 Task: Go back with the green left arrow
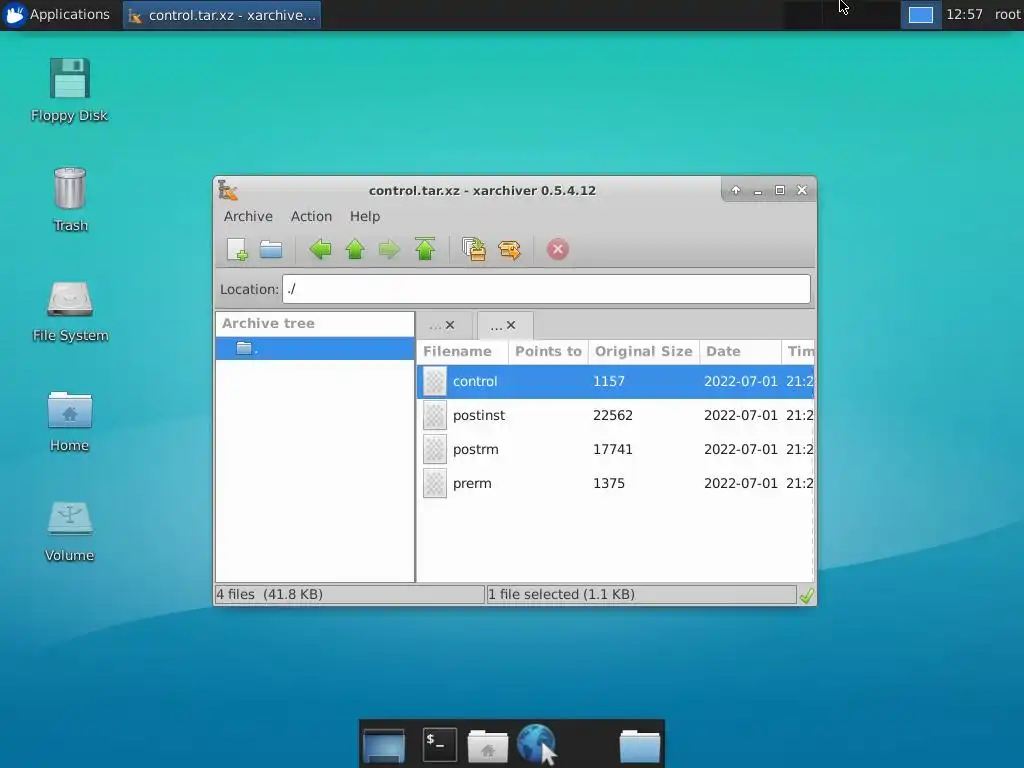tap(320, 249)
